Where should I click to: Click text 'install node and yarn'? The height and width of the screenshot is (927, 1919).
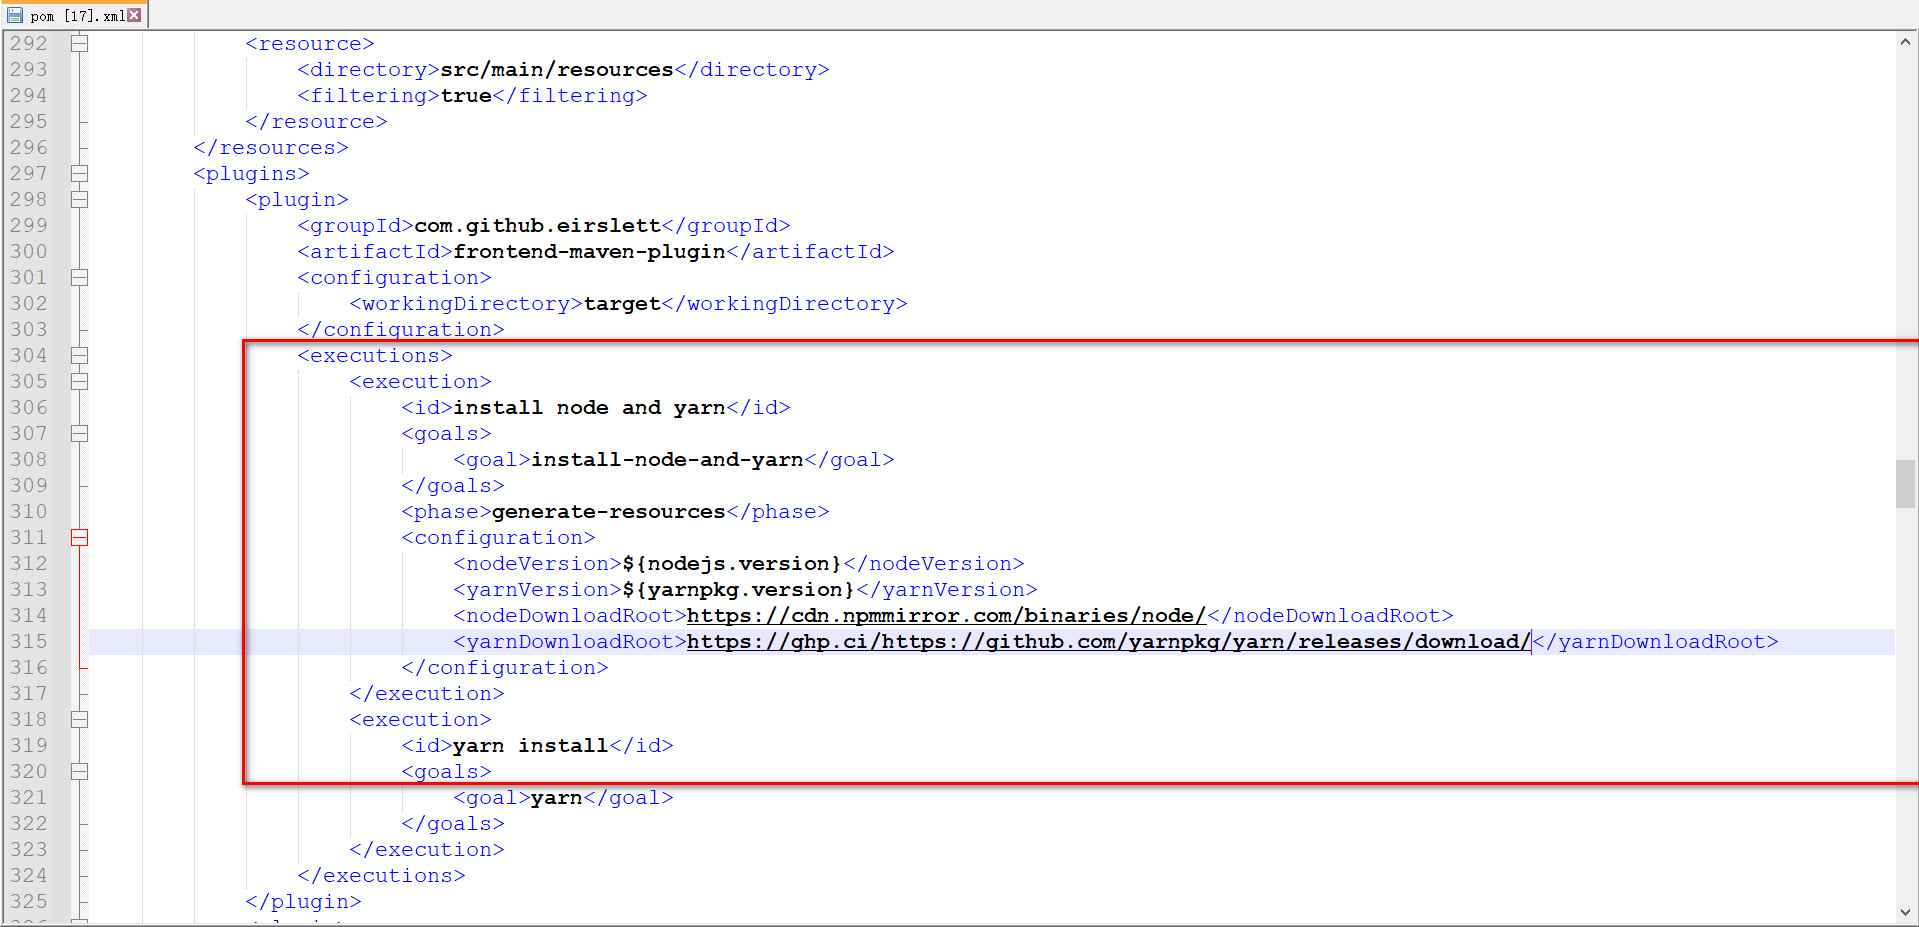pyautogui.click(x=589, y=408)
